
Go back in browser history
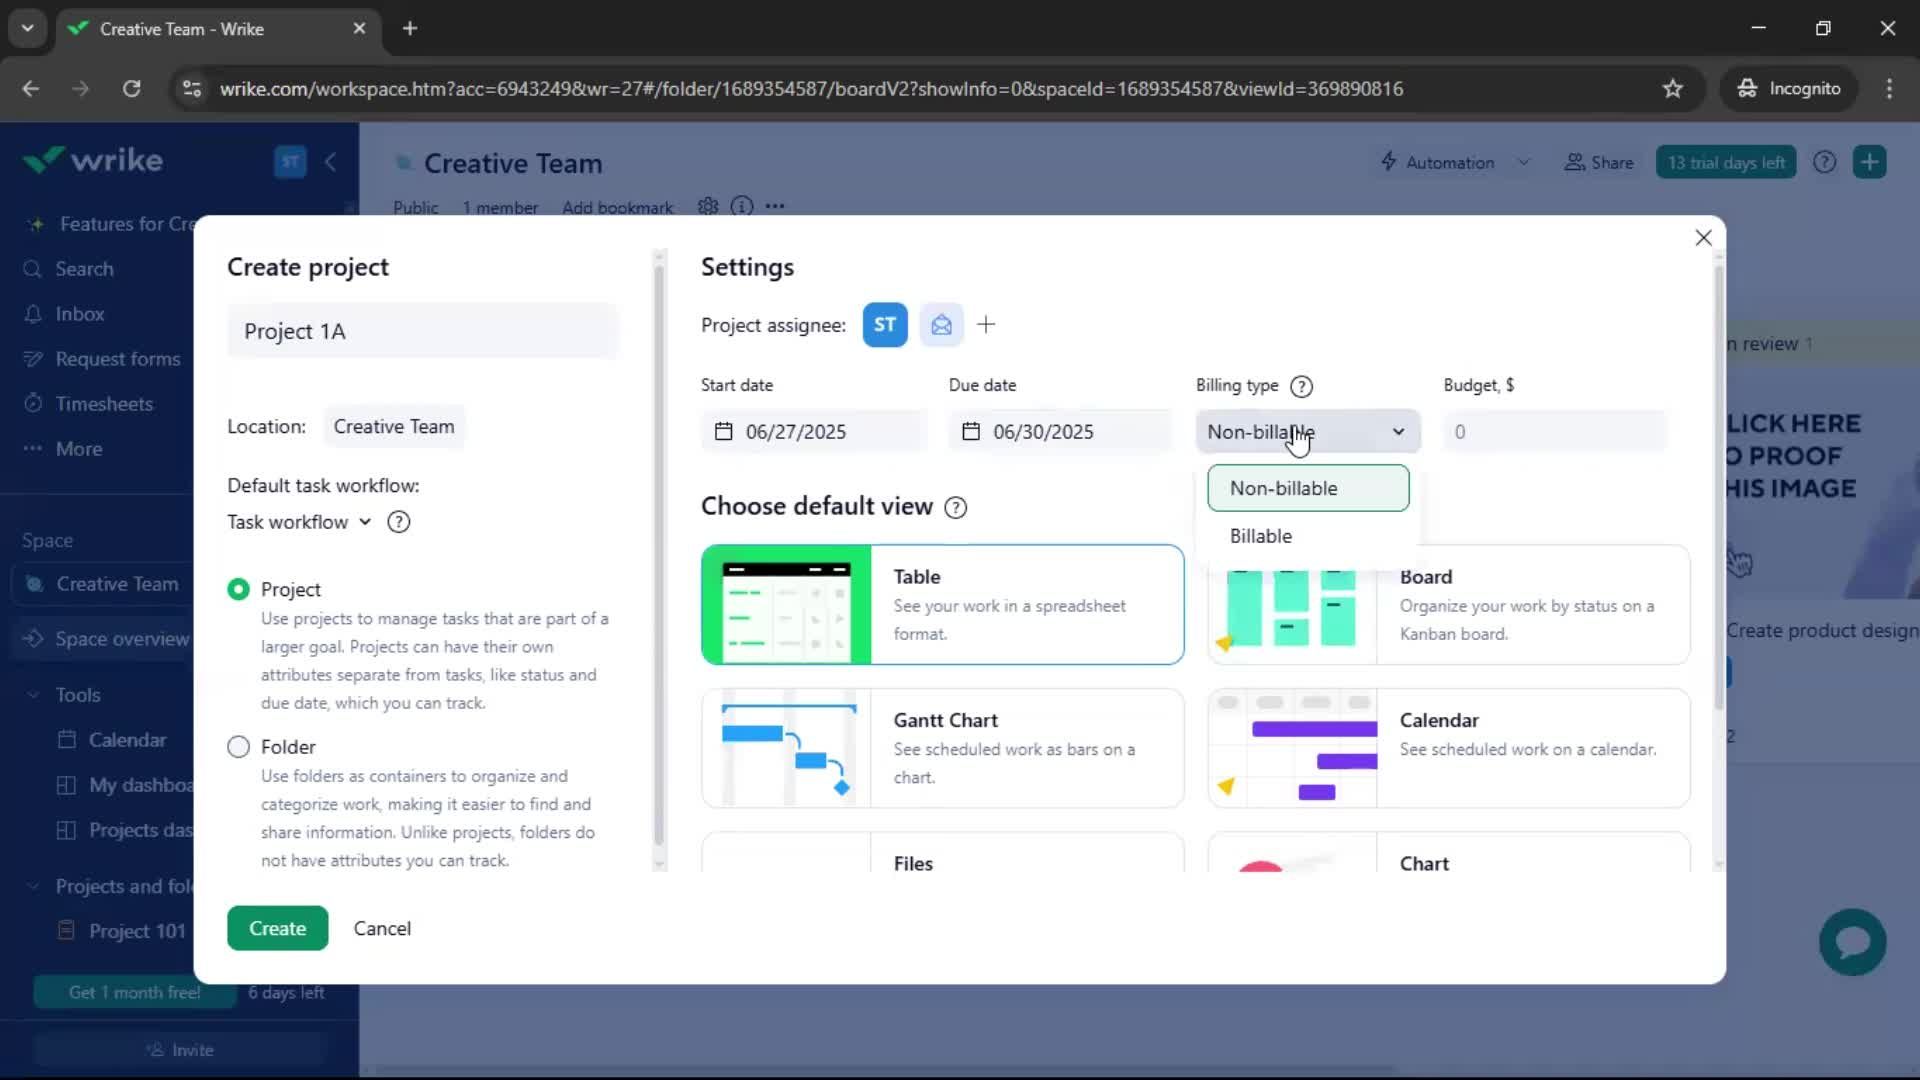pos(31,89)
